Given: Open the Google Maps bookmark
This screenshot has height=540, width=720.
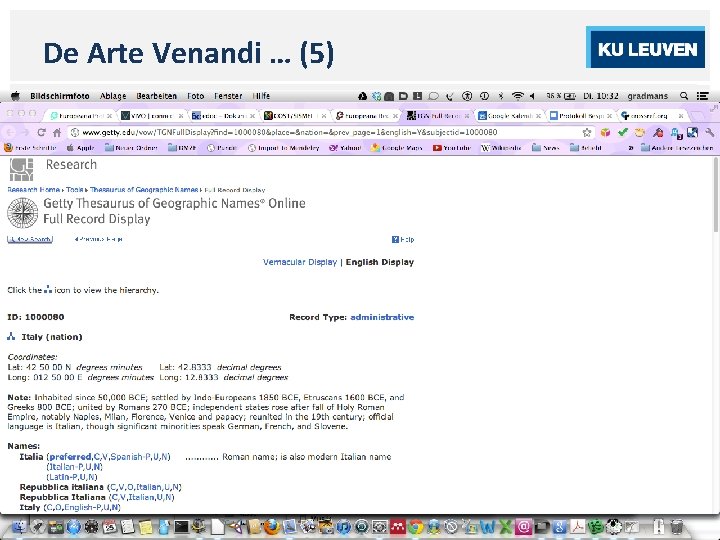Looking at the screenshot, I should (x=397, y=148).
